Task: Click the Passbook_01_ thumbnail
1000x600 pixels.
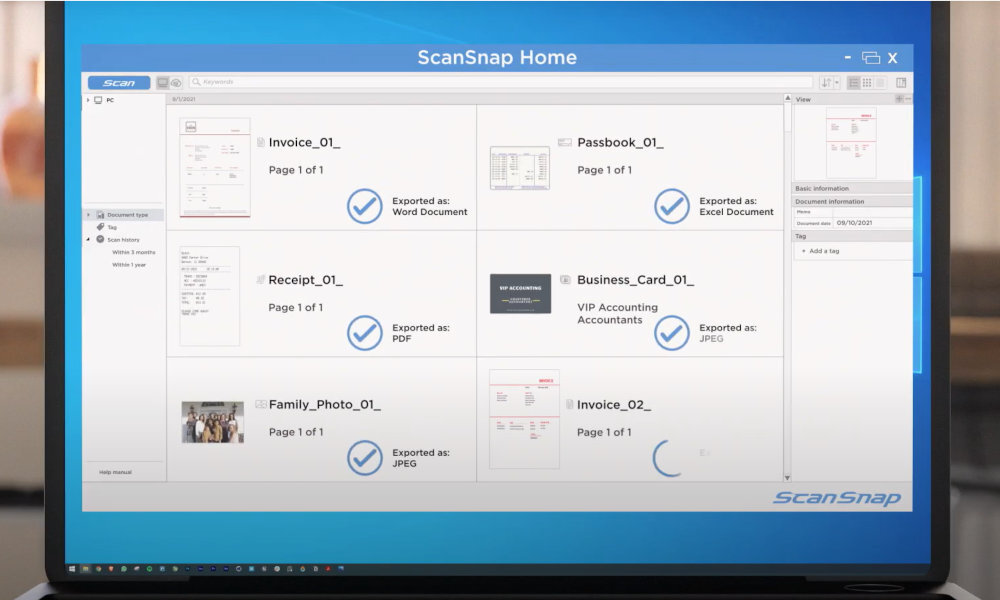Action: pyautogui.click(x=520, y=168)
